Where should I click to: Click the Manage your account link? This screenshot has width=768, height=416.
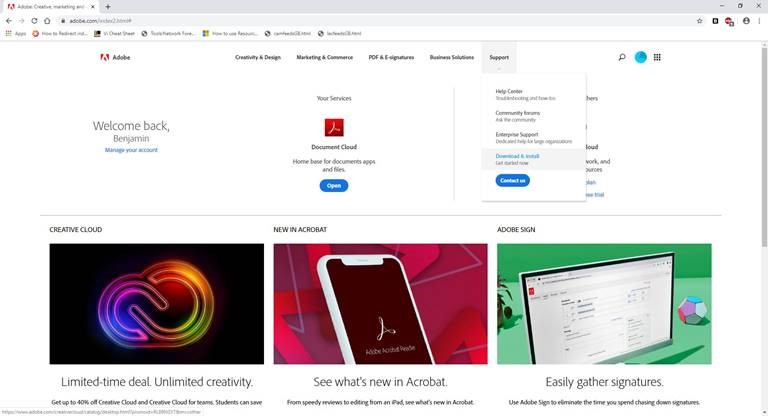click(131, 150)
